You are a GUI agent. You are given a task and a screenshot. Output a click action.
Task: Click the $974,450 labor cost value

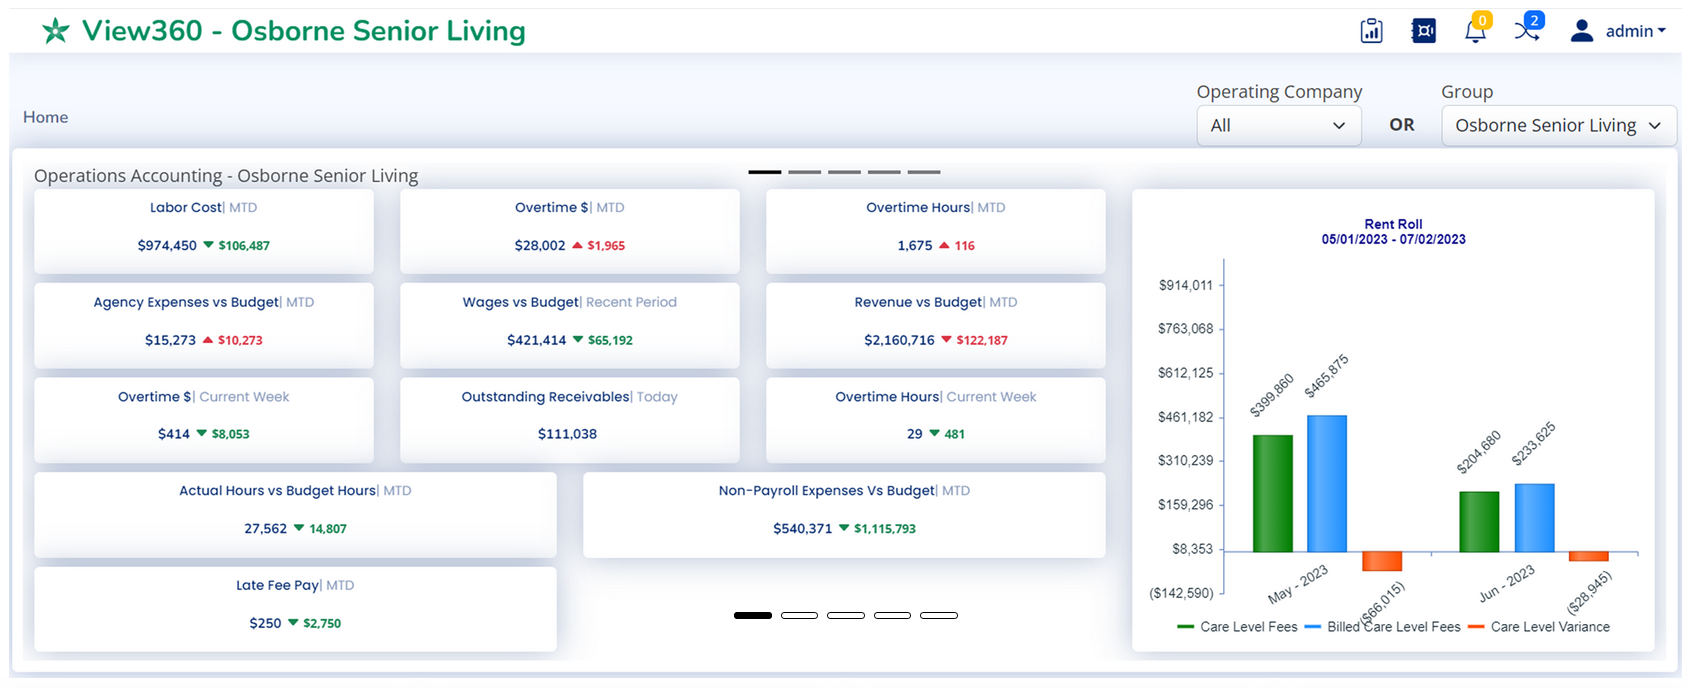[167, 245]
